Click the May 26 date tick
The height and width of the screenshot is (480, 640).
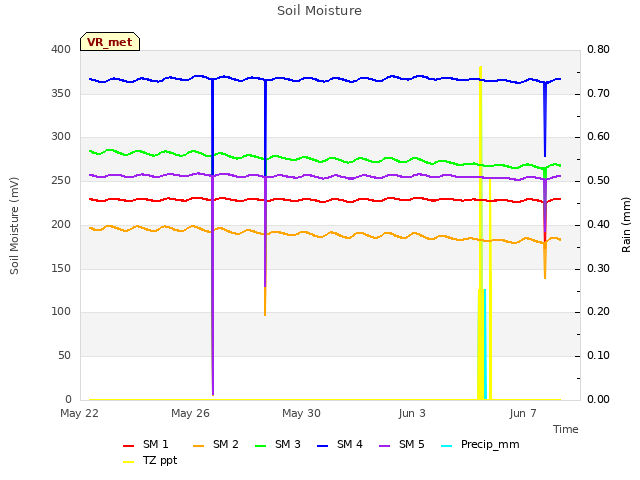tap(190, 413)
